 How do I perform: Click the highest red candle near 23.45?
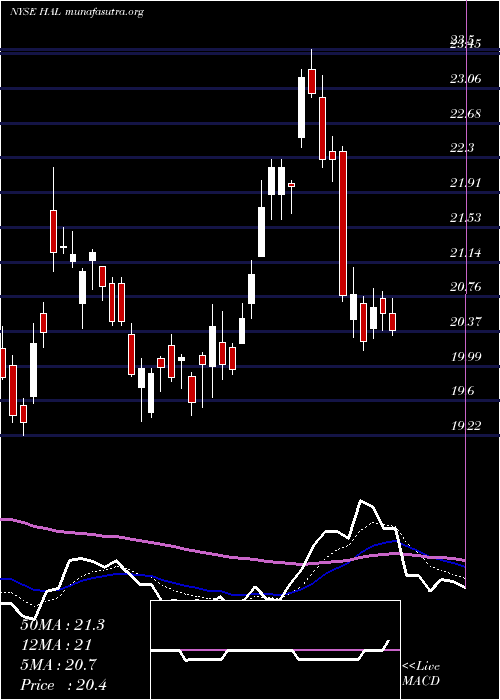tap(312, 81)
